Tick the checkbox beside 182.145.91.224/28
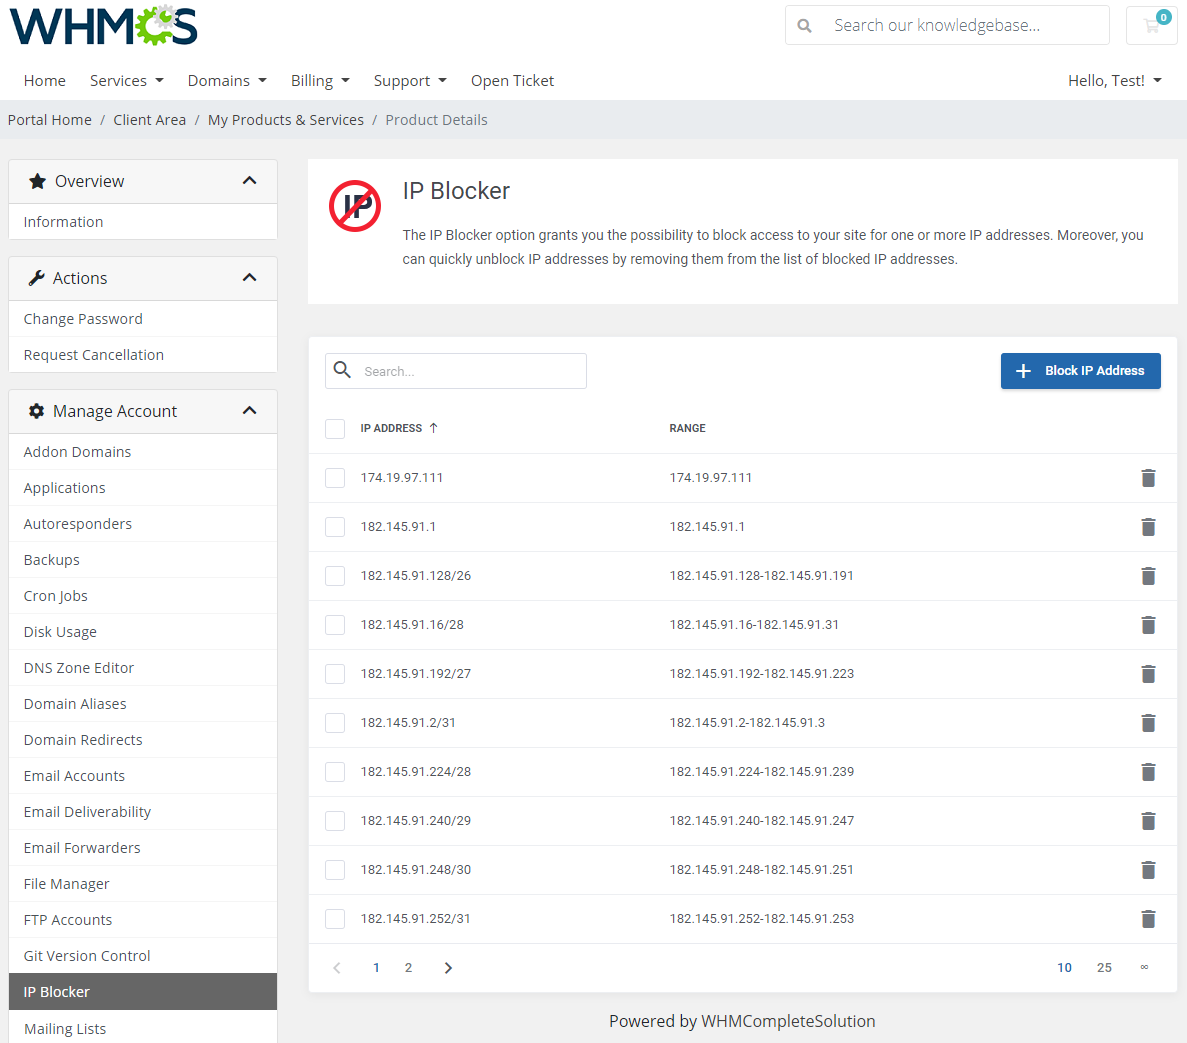Screen dimensions: 1187x1043 click(x=335, y=771)
